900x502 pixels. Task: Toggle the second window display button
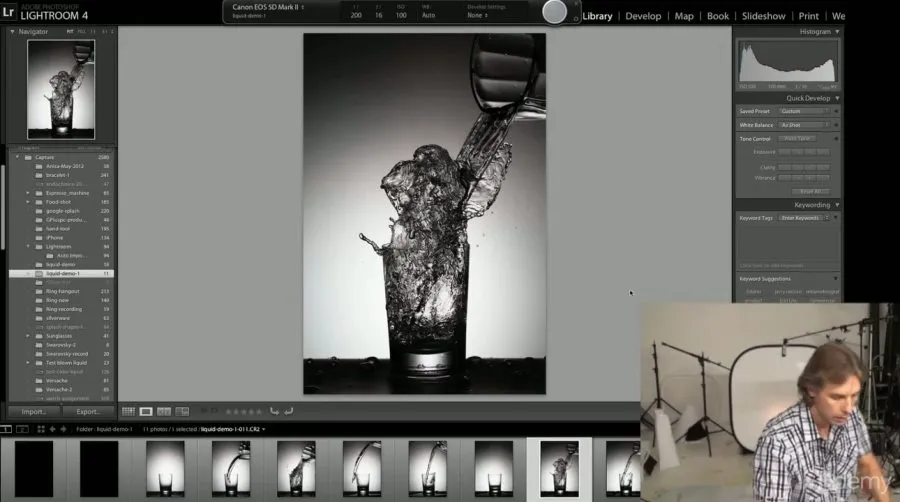tap(20, 429)
